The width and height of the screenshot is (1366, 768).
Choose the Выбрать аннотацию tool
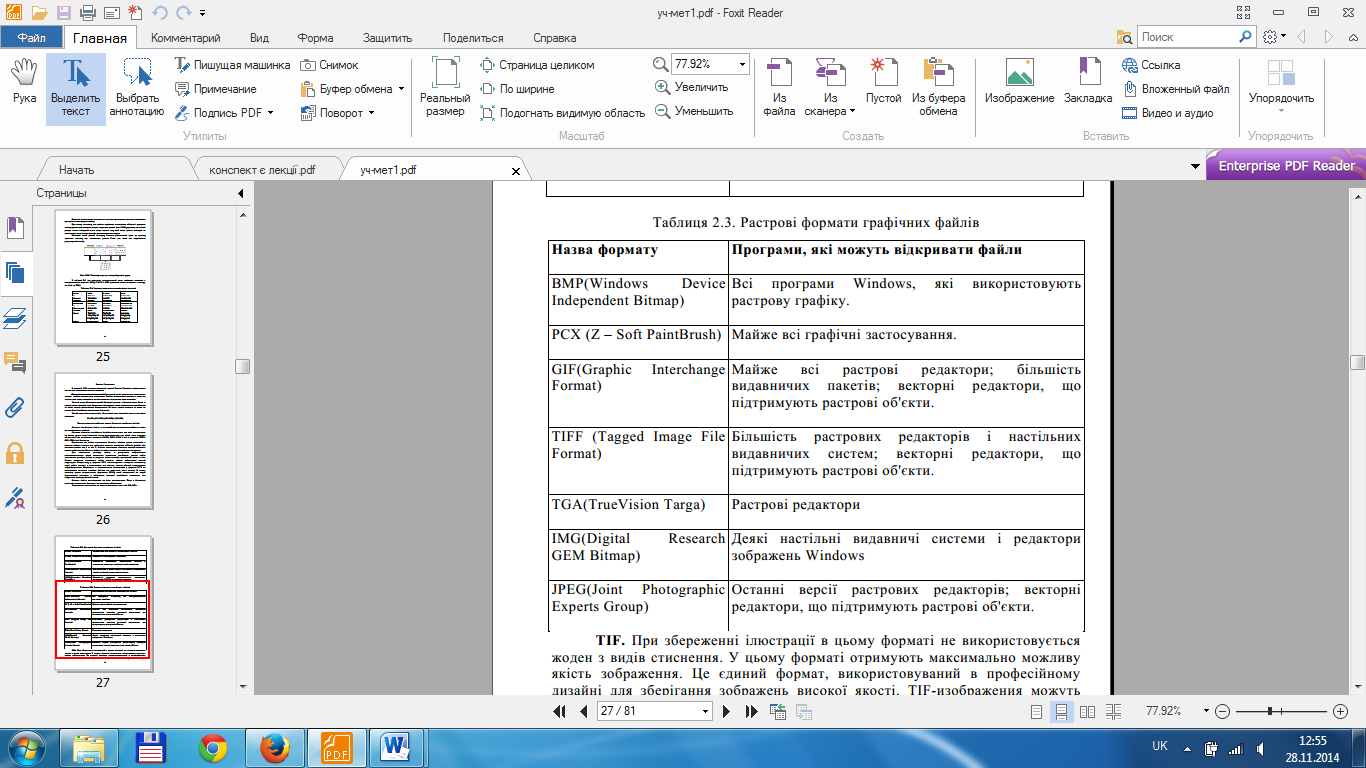(x=137, y=89)
